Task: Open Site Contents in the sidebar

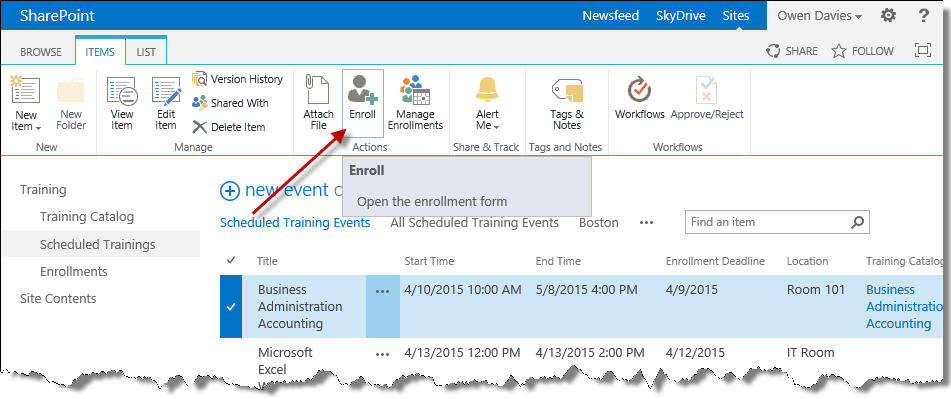Action: [x=58, y=298]
